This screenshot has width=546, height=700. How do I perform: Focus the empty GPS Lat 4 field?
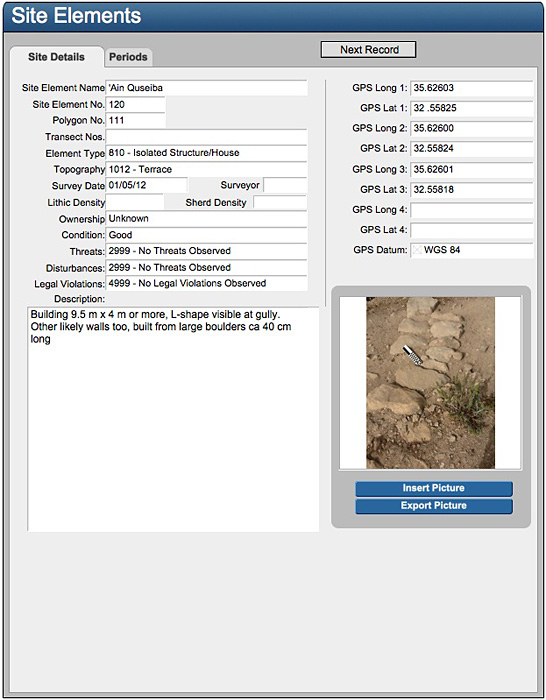click(x=472, y=230)
